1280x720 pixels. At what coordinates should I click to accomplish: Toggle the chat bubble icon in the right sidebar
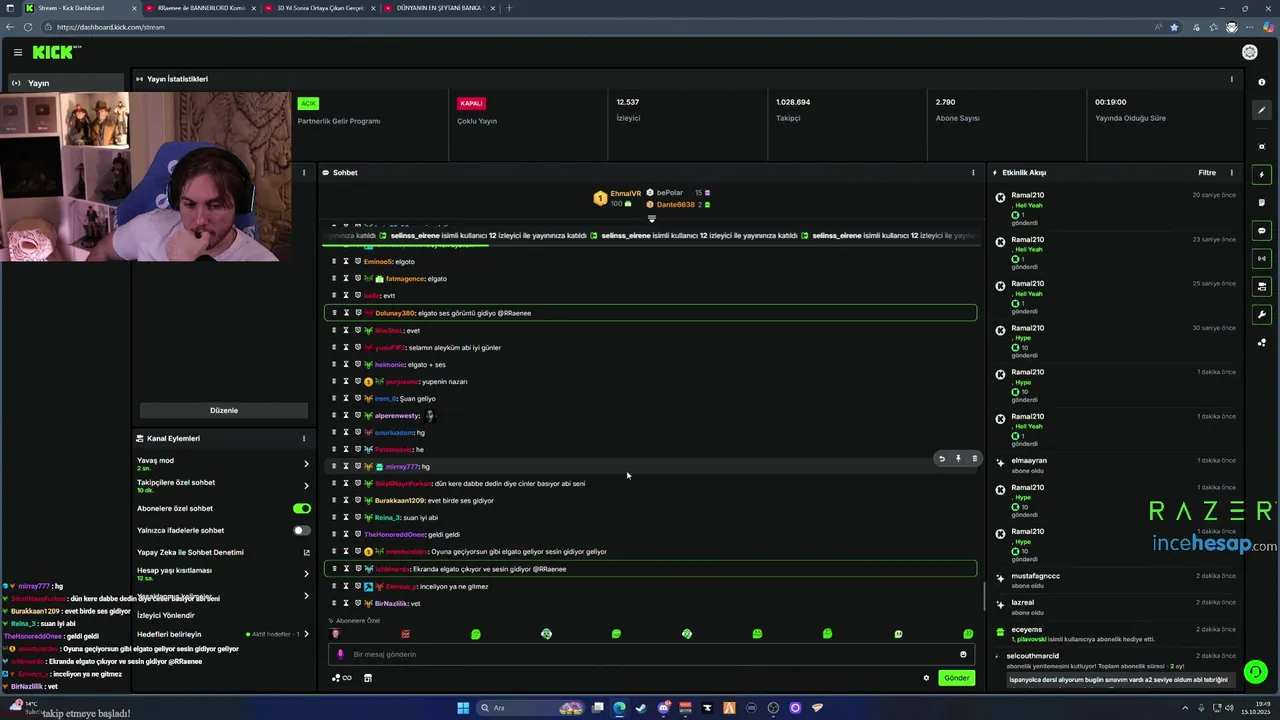[1262, 231]
